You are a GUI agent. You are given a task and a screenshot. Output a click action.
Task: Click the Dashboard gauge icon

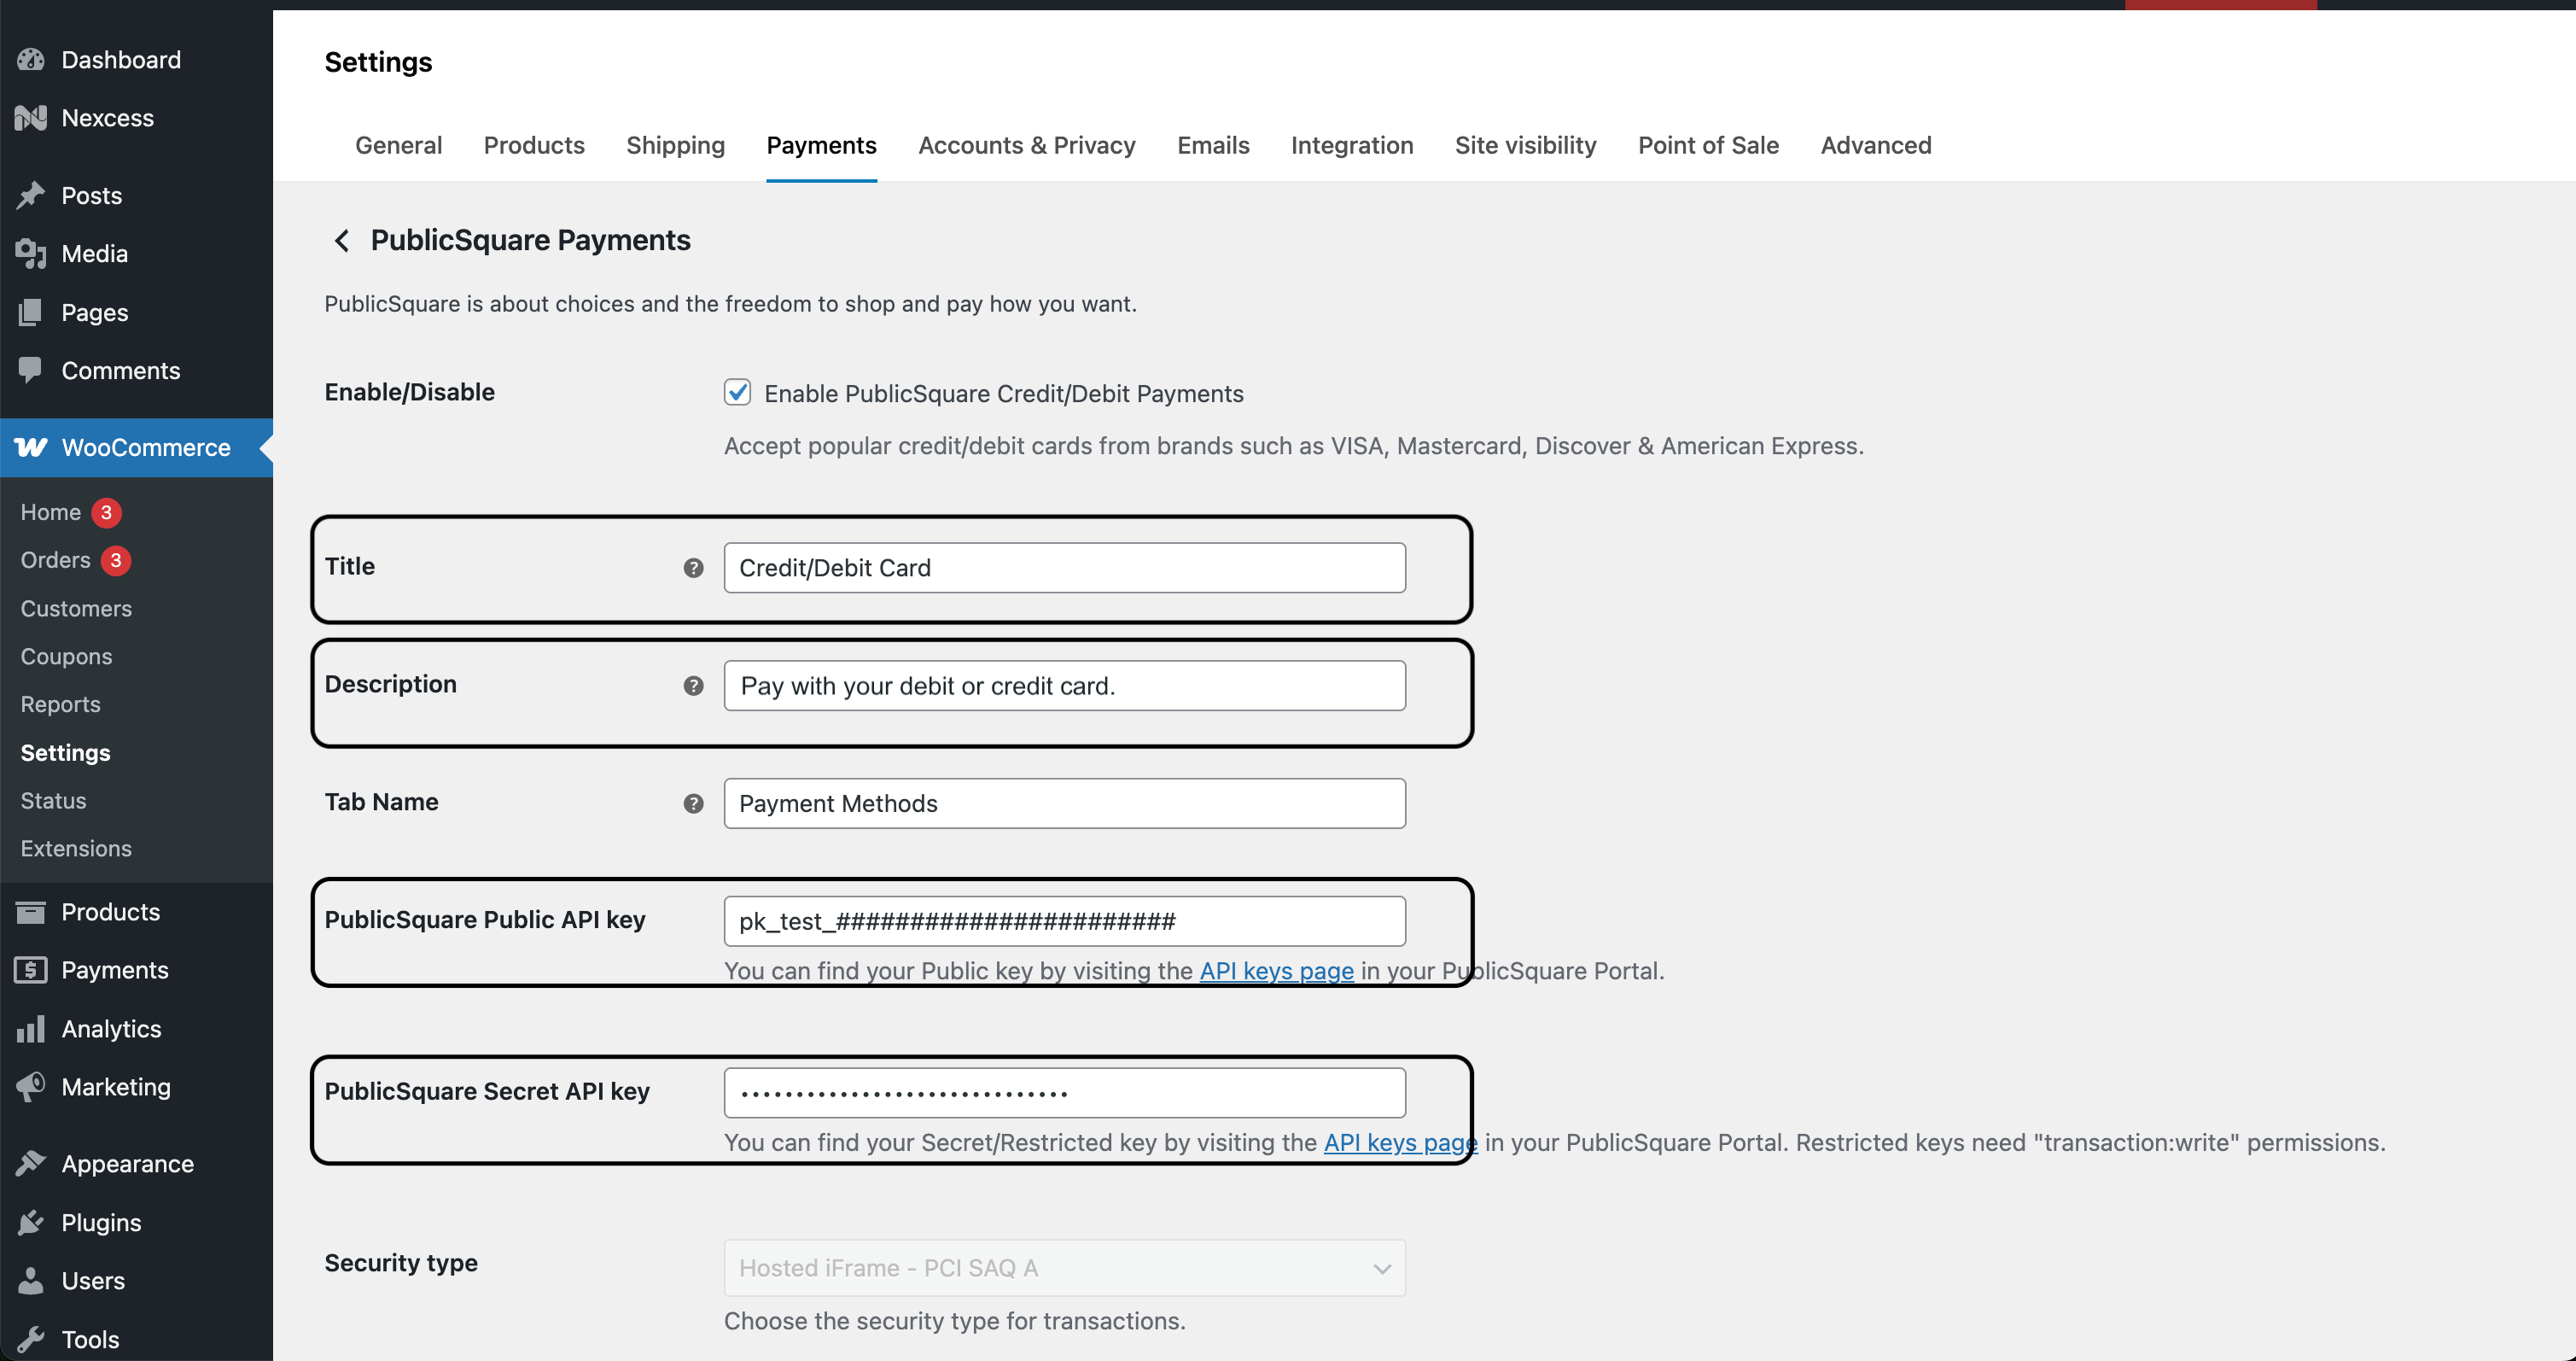31,60
